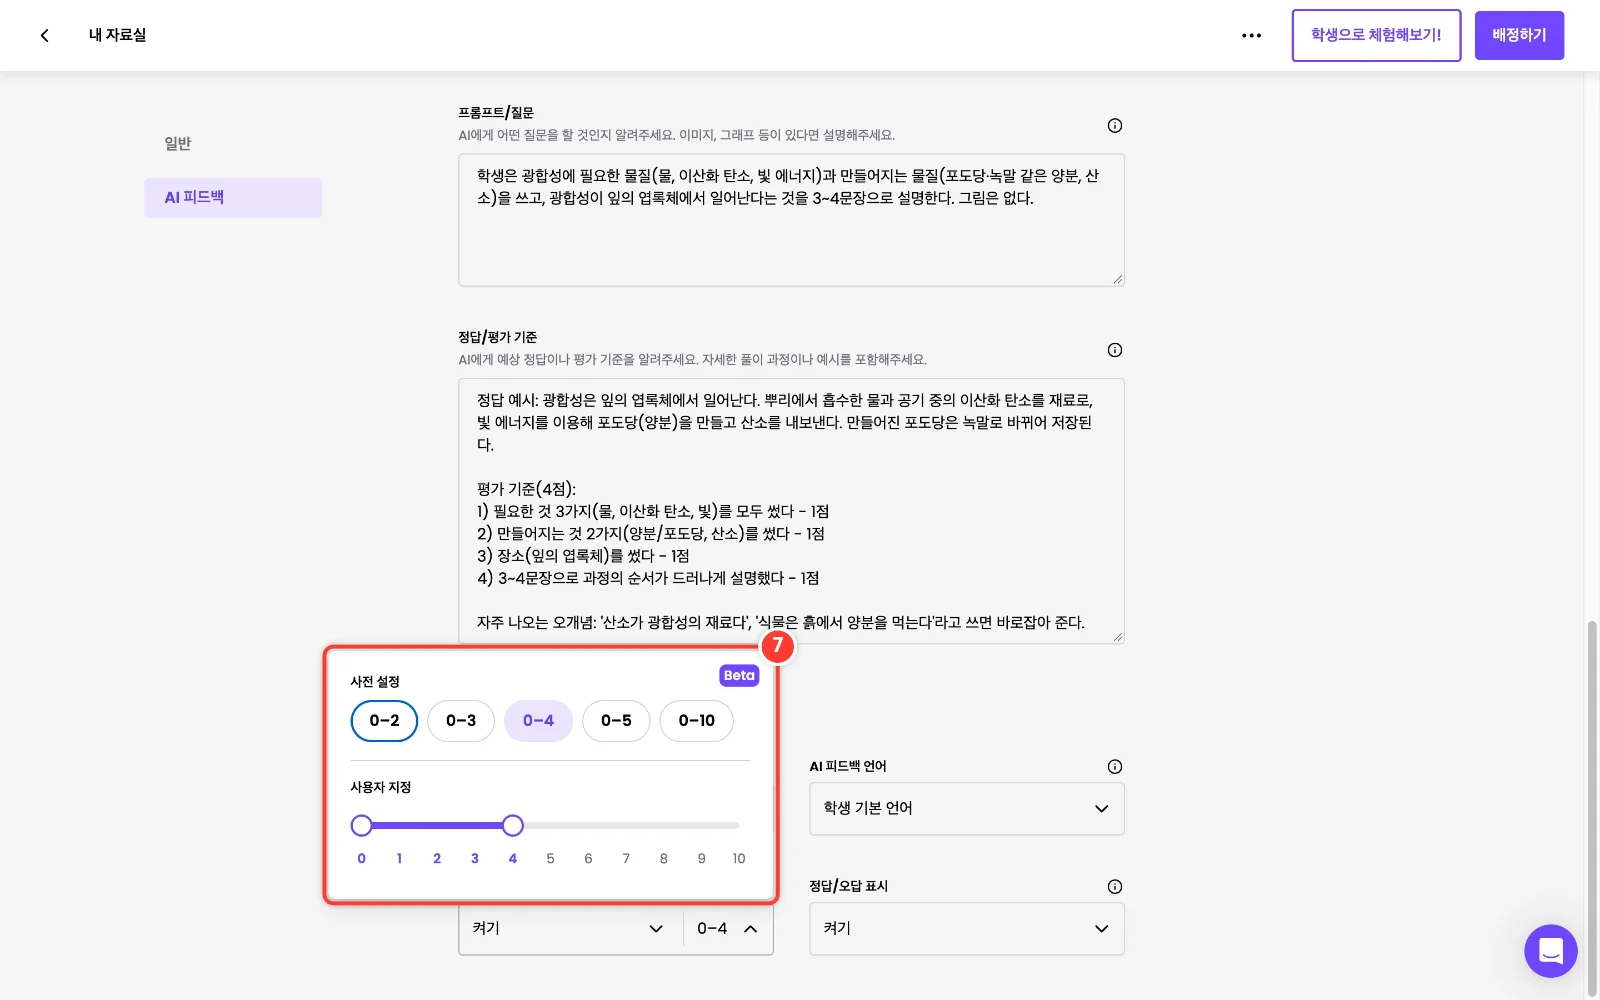
Task: Click the Beta badge
Action: [739, 676]
